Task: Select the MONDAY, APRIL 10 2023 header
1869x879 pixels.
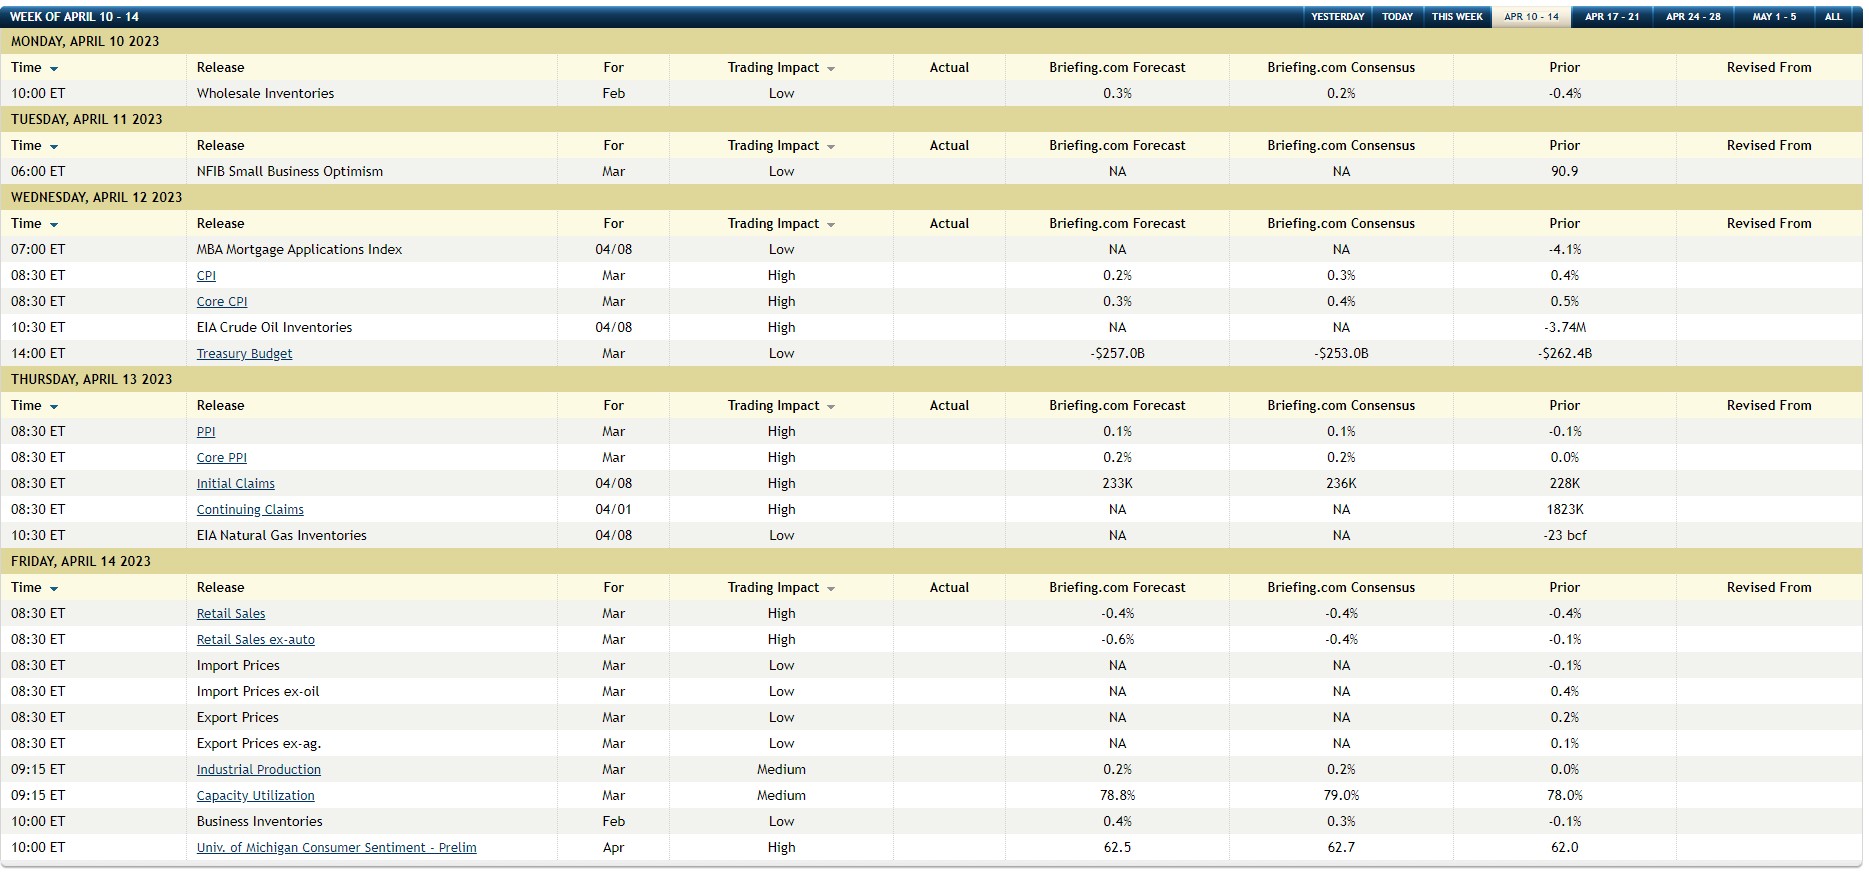Action: click(x=85, y=41)
